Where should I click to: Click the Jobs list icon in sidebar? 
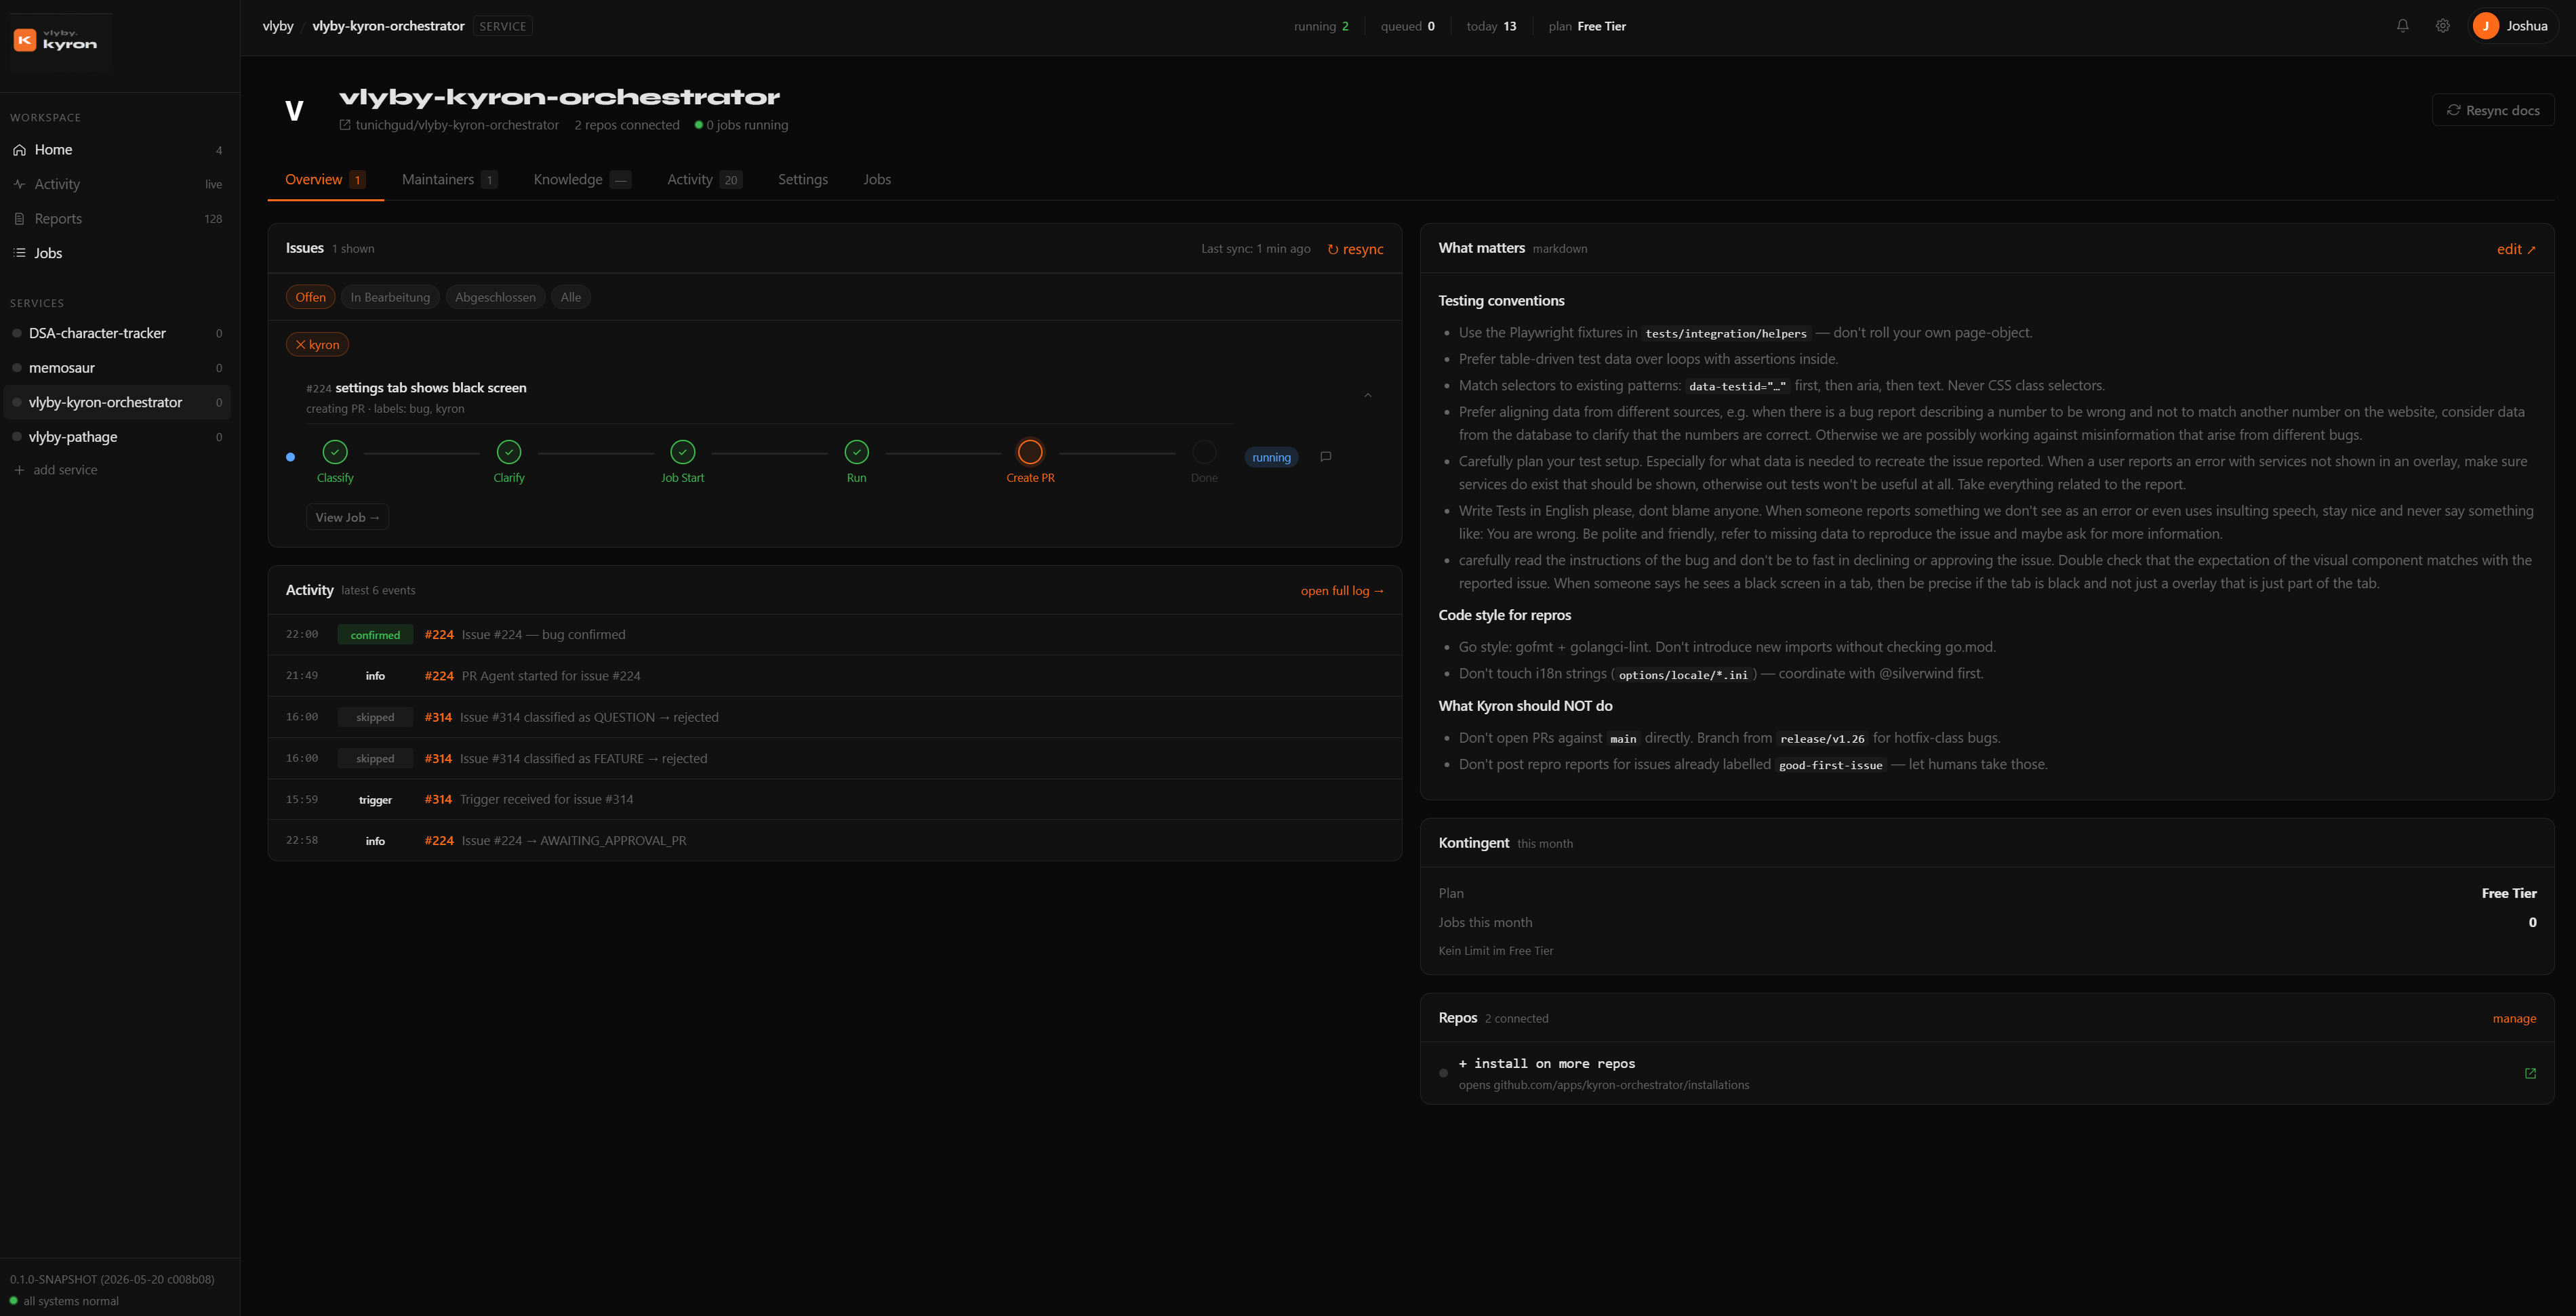click(19, 253)
